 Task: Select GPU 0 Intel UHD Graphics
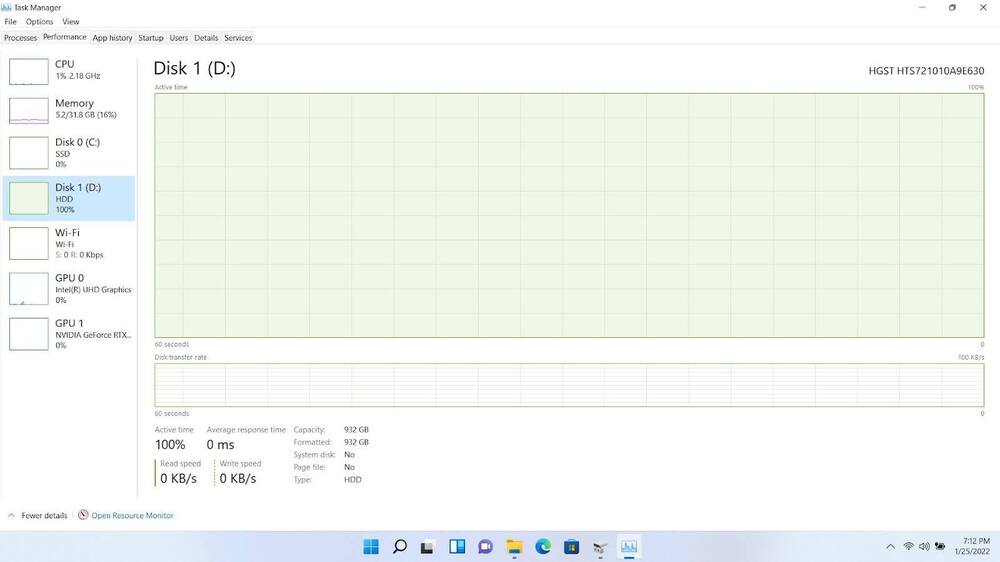pyautogui.click(x=69, y=288)
